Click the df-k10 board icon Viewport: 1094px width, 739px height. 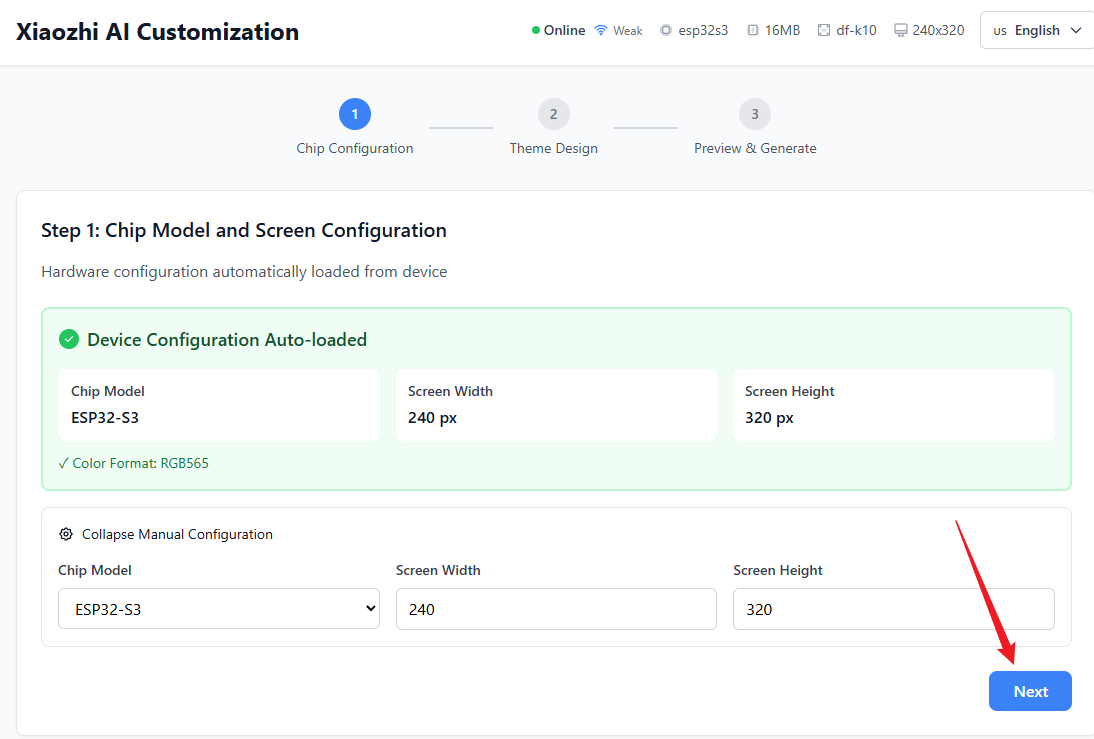824,30
